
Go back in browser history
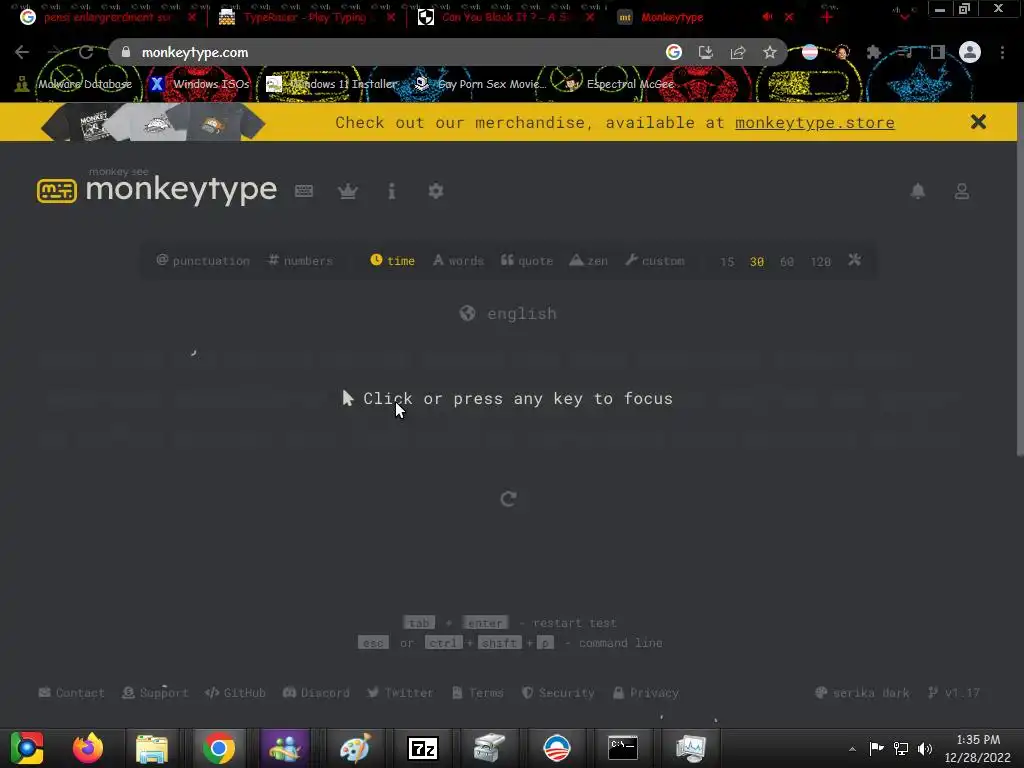(22, 52)
